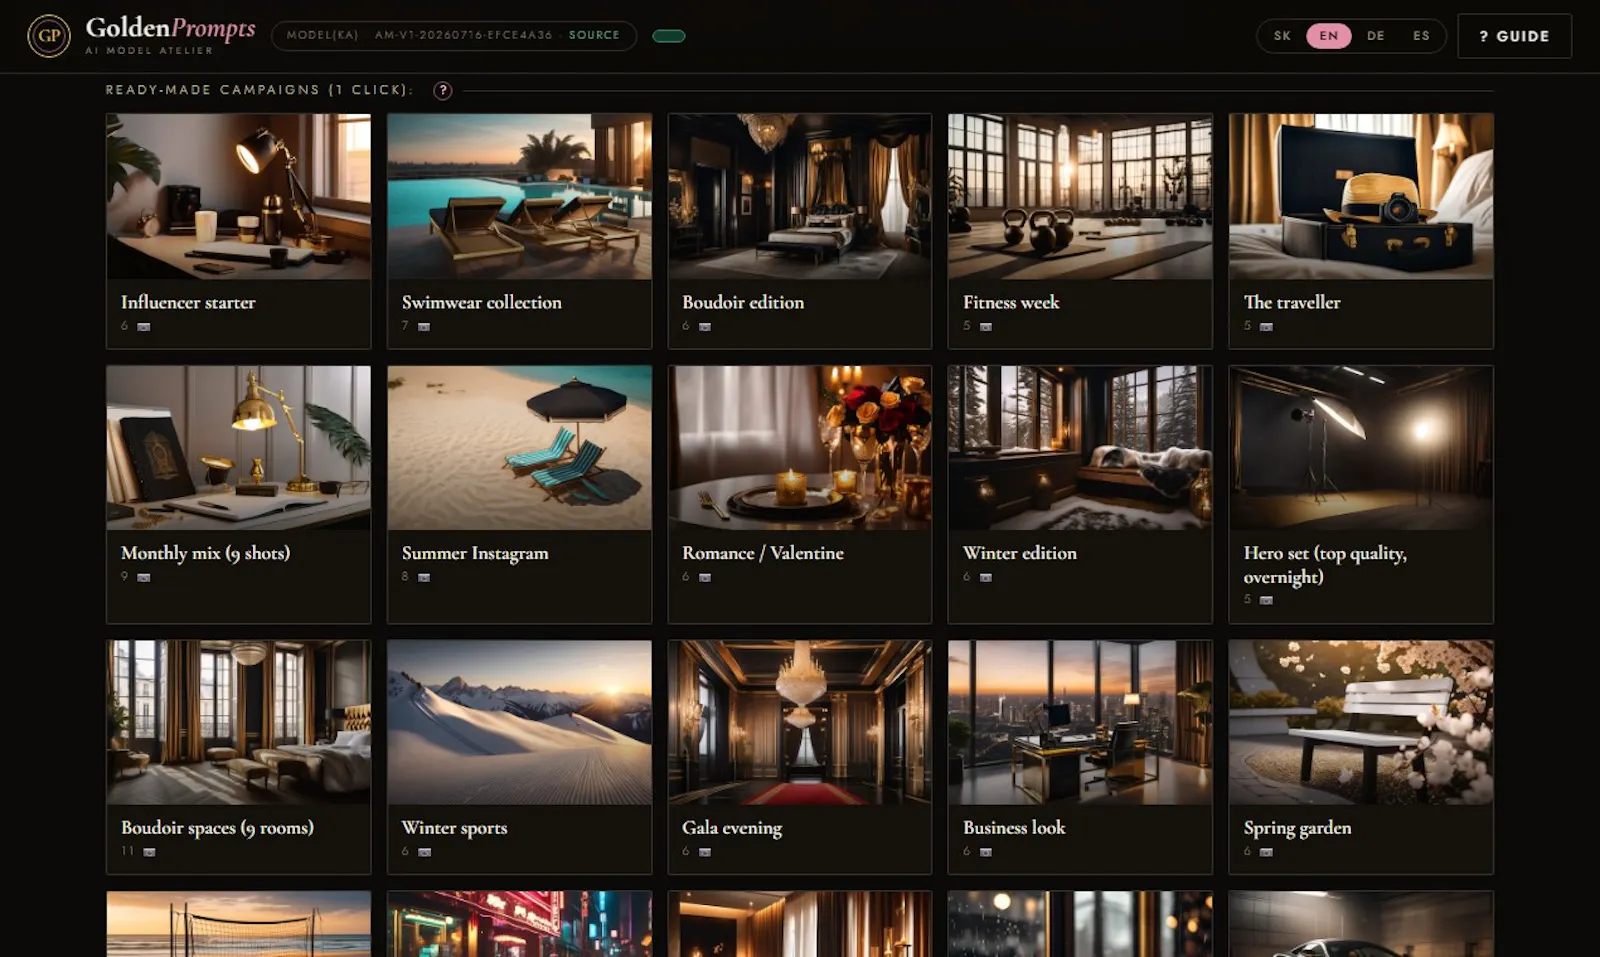The height and width of the screenshot is (957, 1600).
Task: Click the camera icon under Fitness week
Action: point(986,327)
